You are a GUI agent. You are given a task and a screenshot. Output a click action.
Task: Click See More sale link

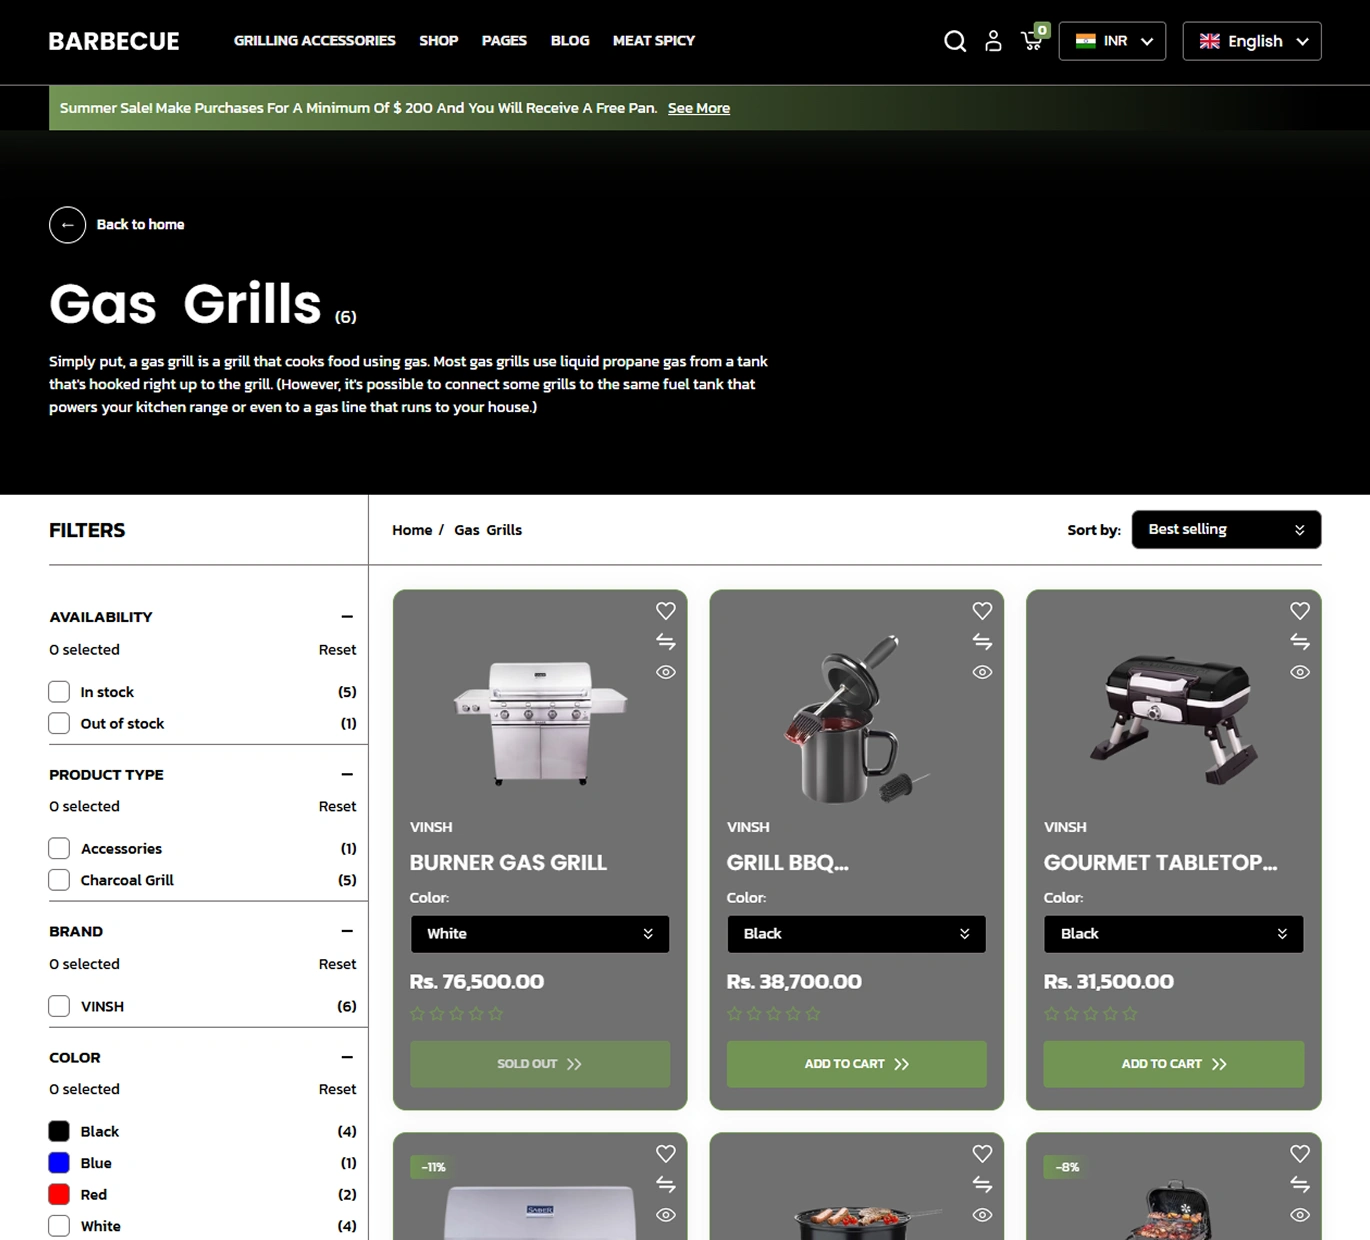(x=699, y=108)
